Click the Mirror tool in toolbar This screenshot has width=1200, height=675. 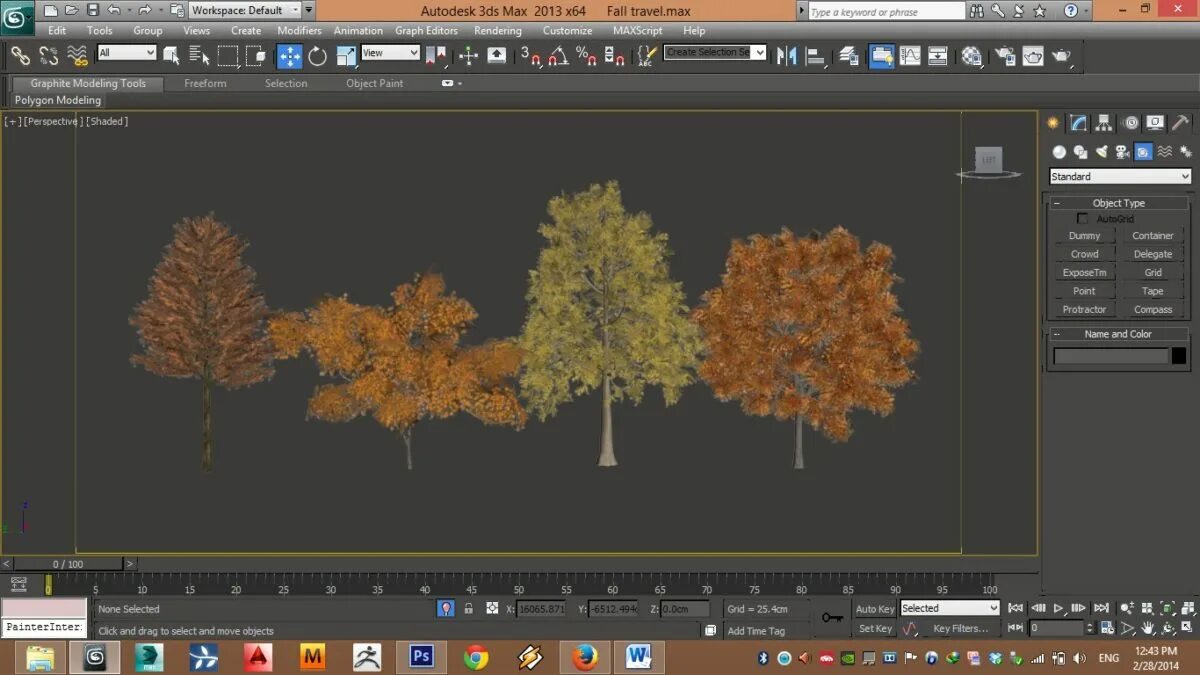(786, 56)
